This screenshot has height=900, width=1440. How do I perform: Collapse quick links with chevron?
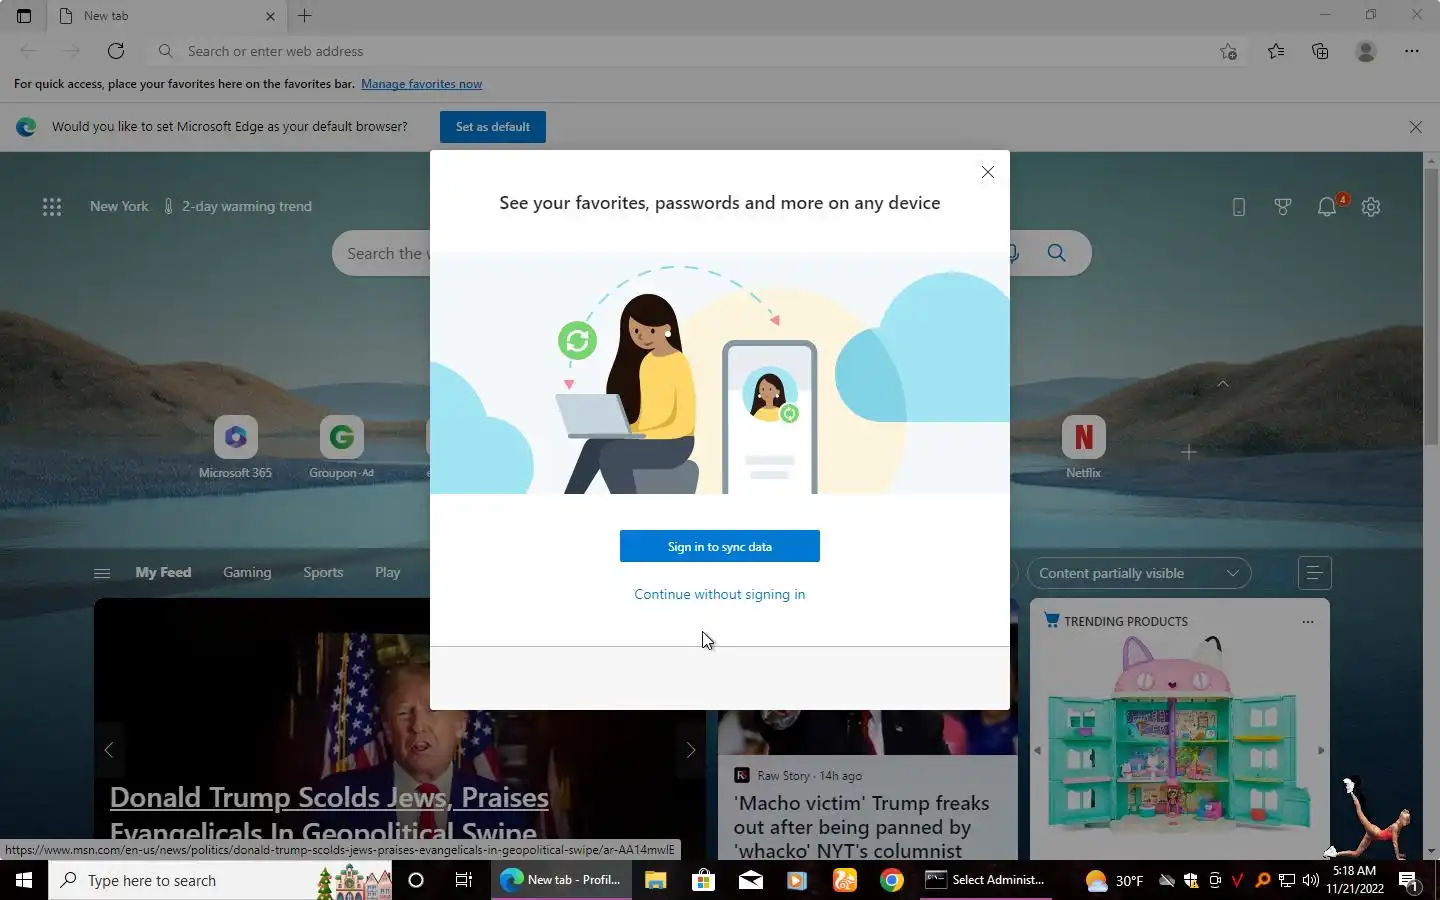(1223, 384)
